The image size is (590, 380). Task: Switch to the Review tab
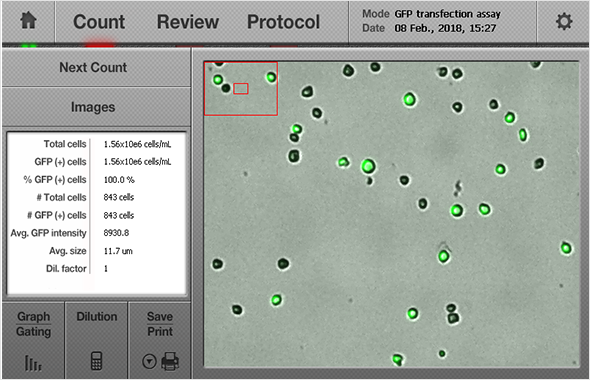(188, 22)
